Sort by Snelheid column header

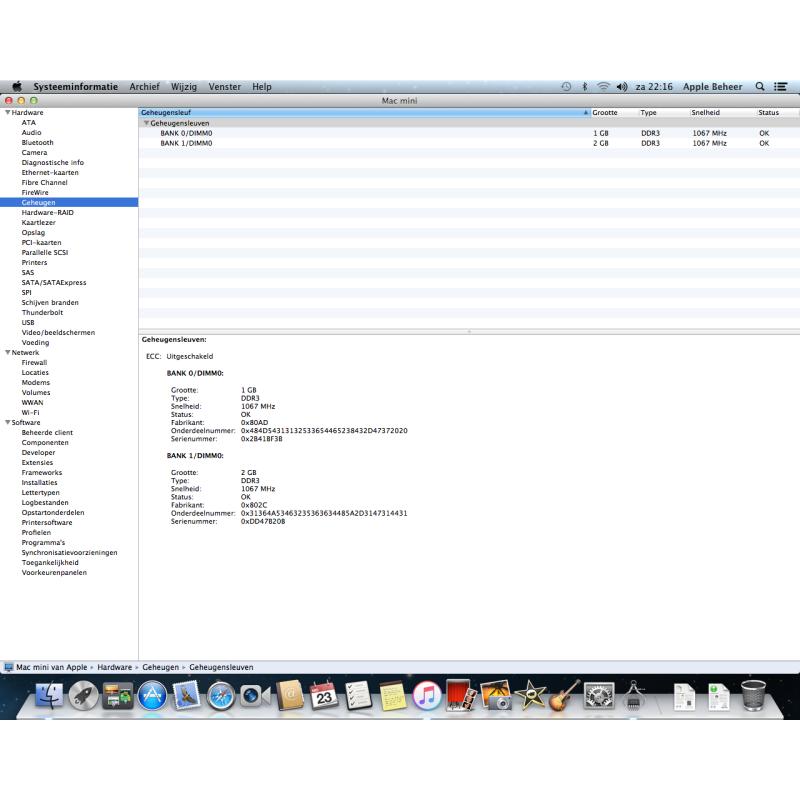[722, 112]
